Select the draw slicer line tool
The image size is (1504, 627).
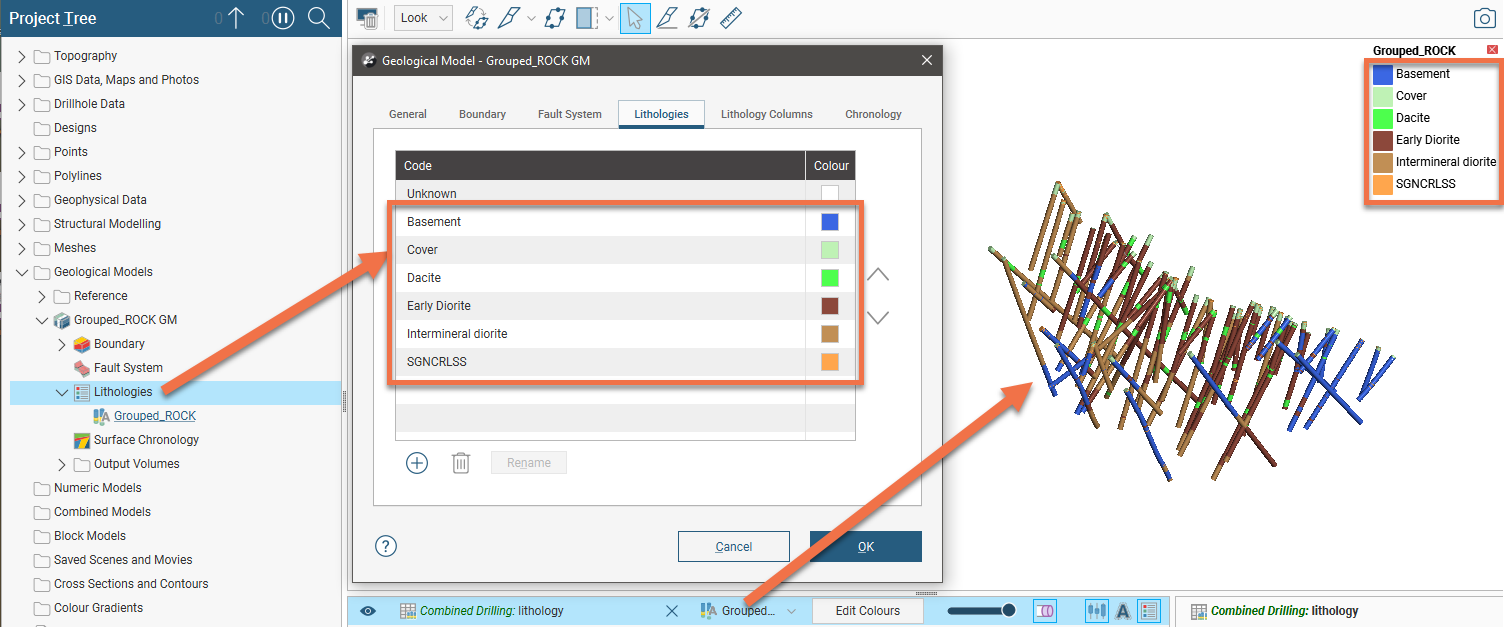509,18
